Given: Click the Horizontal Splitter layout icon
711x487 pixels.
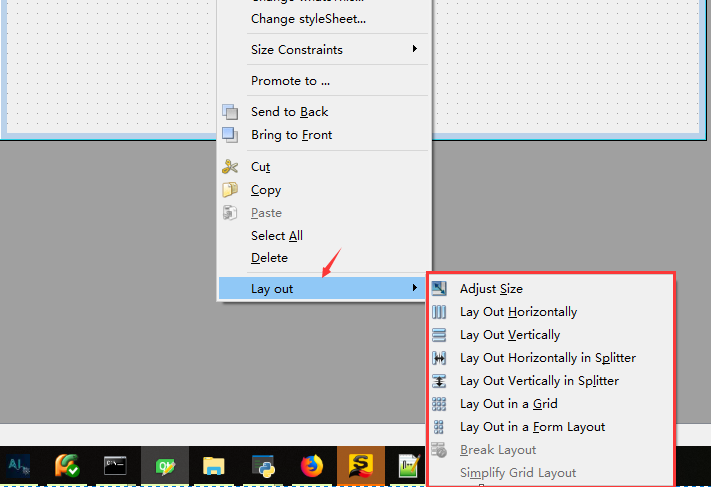Looking at the screenshot, I should [x=439, y=358].
